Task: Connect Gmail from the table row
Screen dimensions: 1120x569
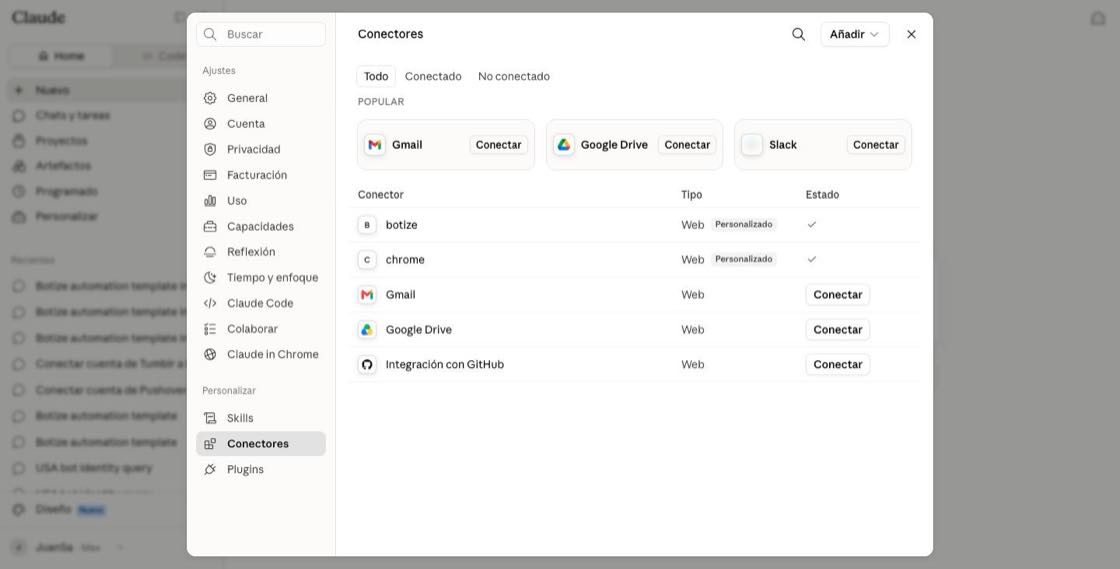Action: [x=838, y=295]
